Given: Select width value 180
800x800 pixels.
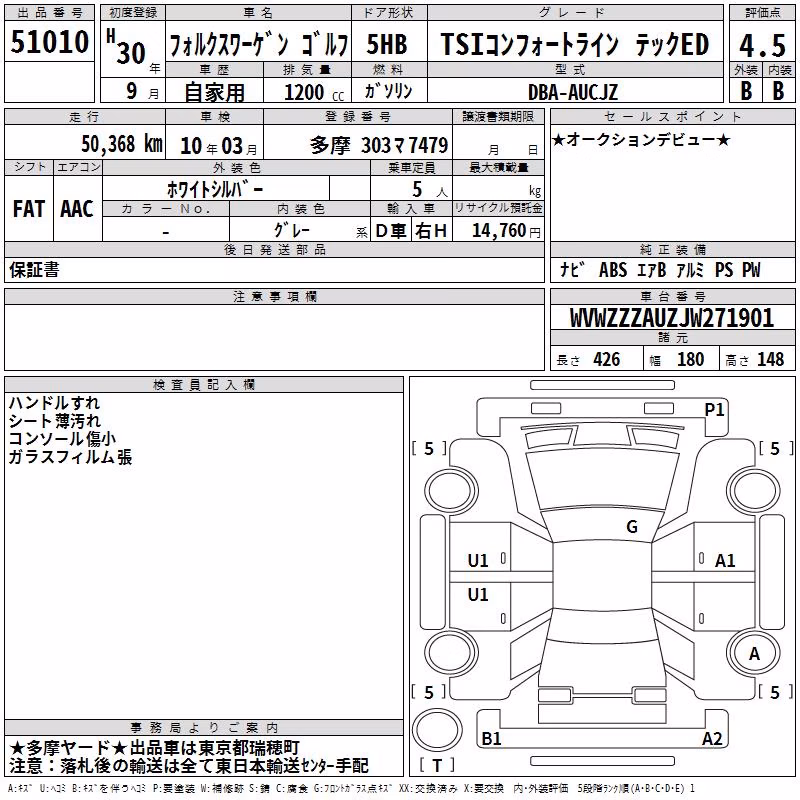Looking at the screenshot, I should 690,360.
